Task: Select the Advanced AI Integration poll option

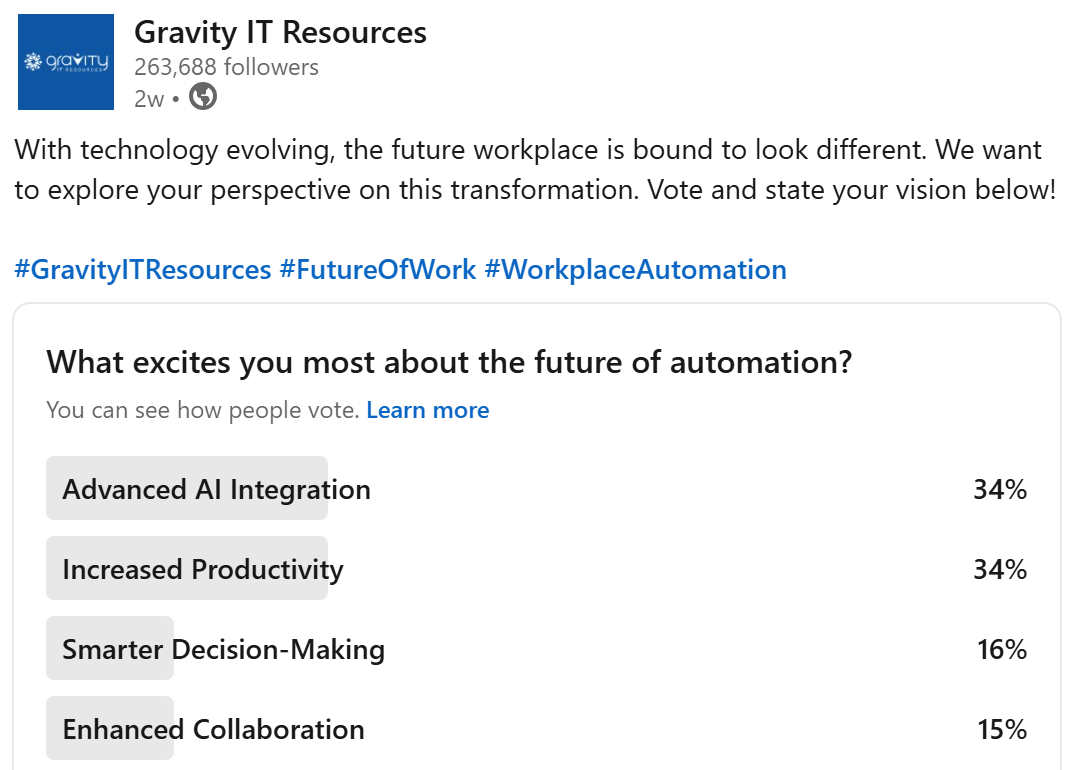Action: 216,489
